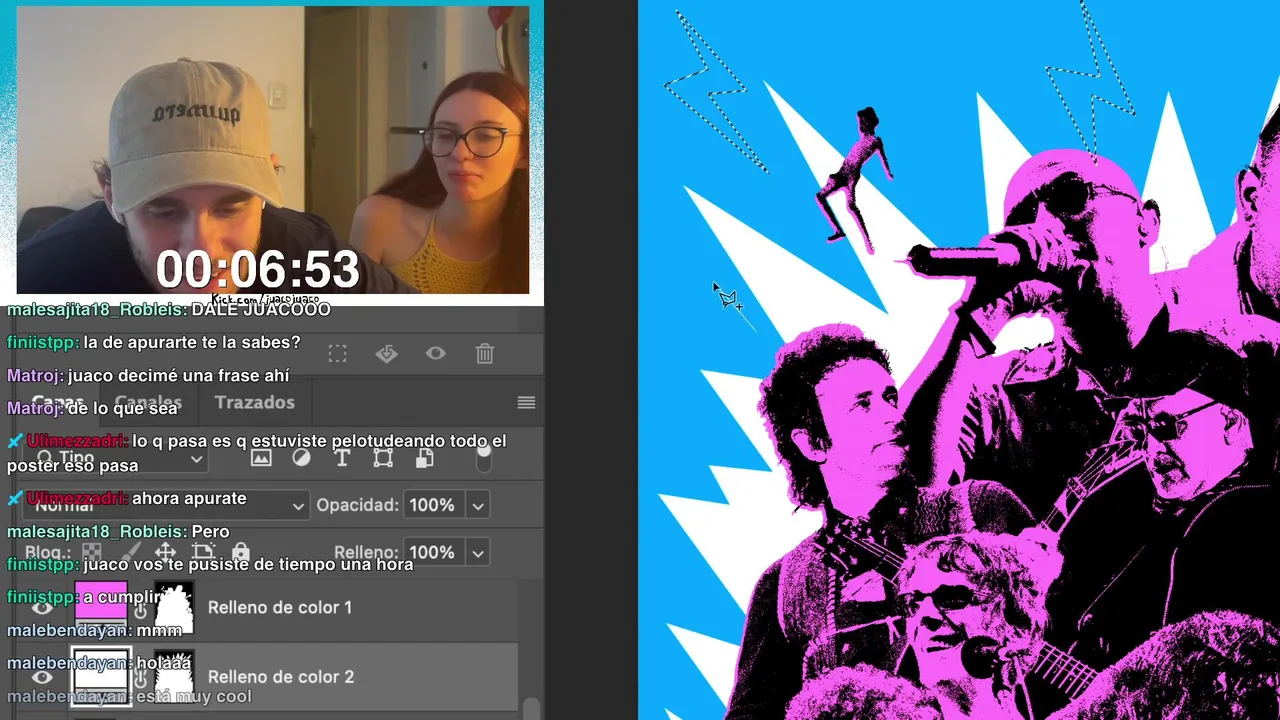Lock transparent pixels checkerboard icon
Image resolution: width=1280 pixels, height=720 pixels.
pyautogui.click(x=92, y=552)
